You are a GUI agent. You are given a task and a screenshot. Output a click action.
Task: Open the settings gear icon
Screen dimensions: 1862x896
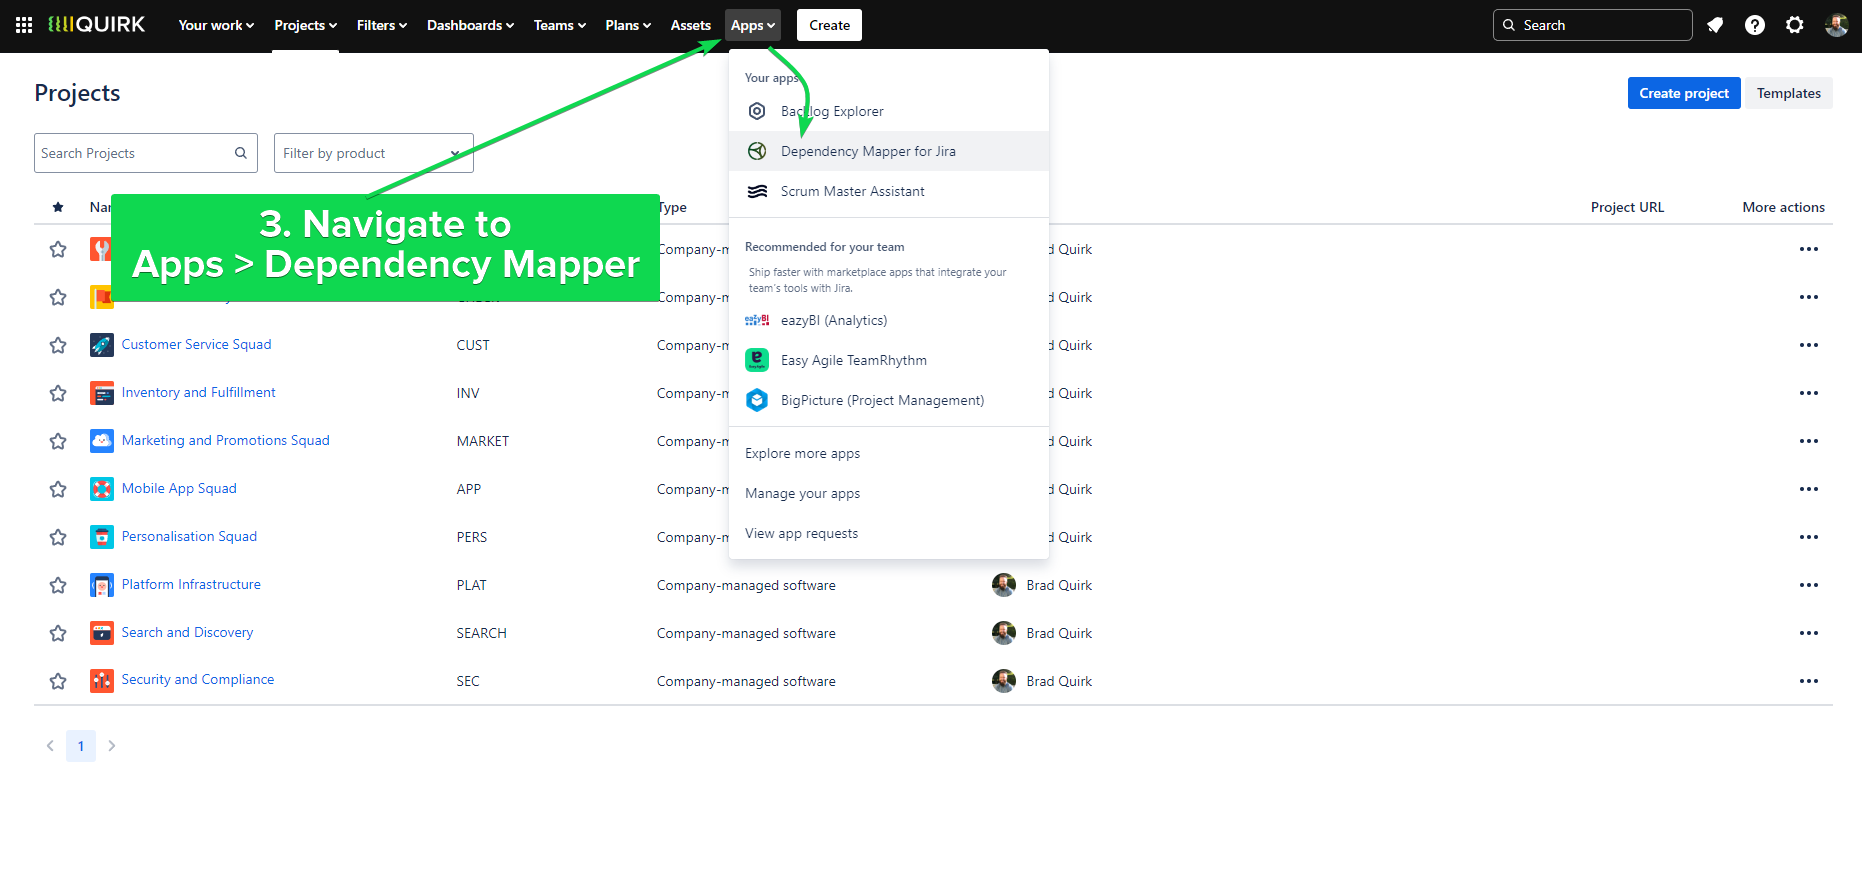pyautogui.click(x=1795, y=25)
